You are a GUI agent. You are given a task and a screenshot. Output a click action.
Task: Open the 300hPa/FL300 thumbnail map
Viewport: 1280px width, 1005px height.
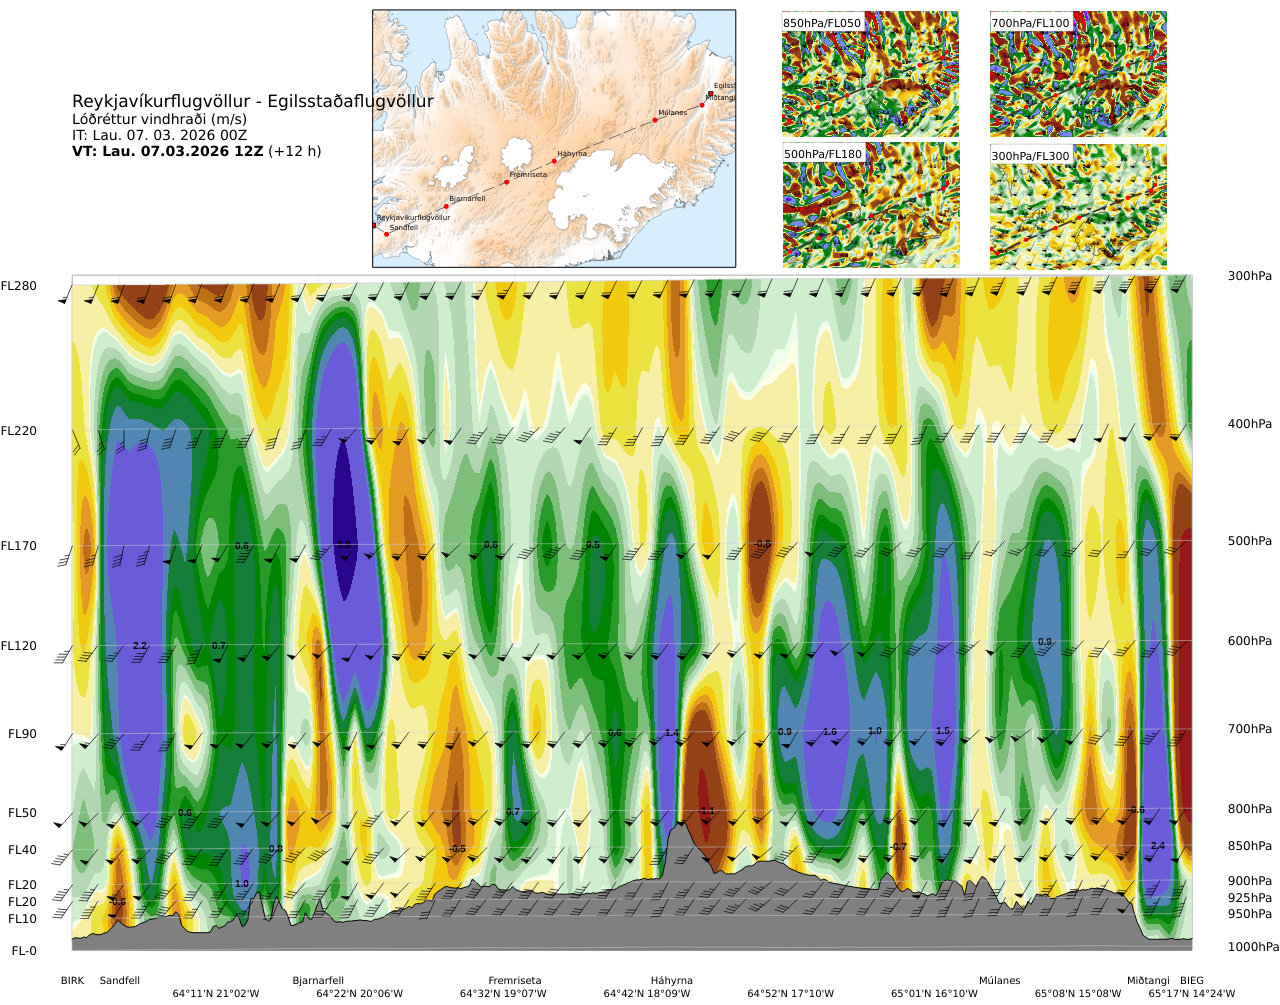coord(1078,205)
